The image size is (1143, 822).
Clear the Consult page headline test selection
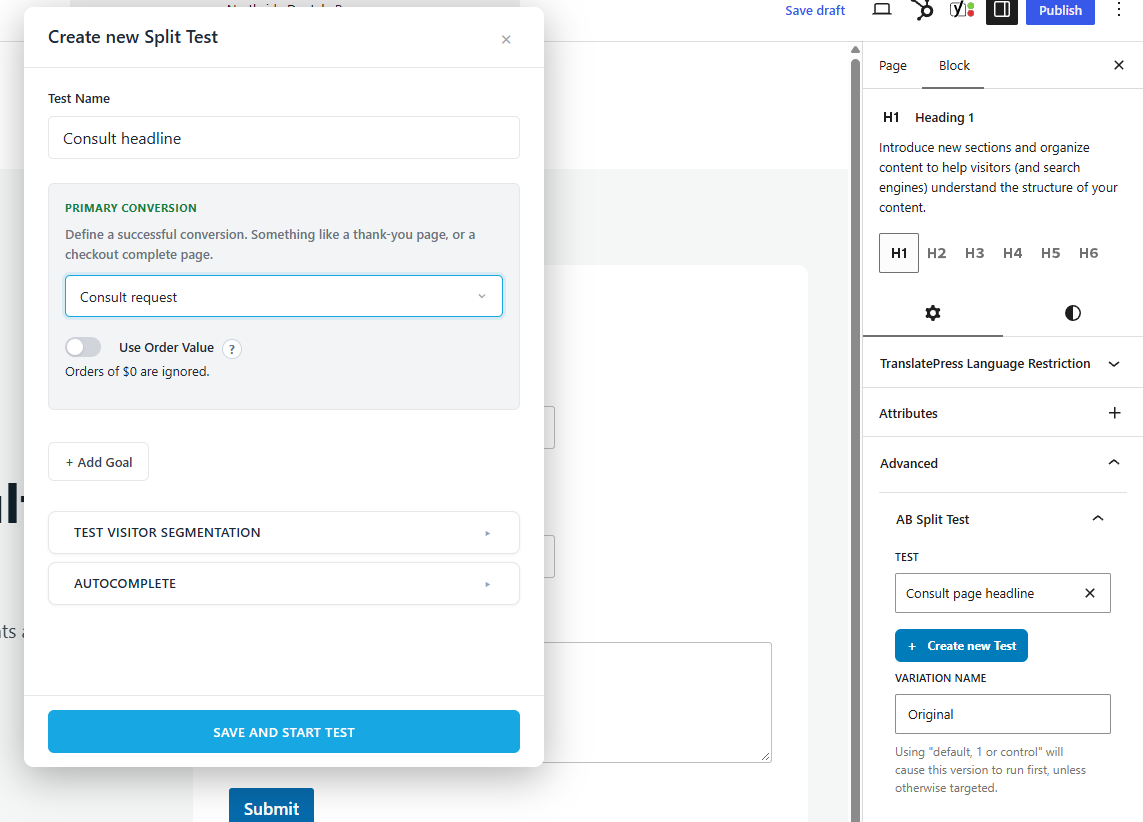pyautogui.click(x=1090, y=593)
